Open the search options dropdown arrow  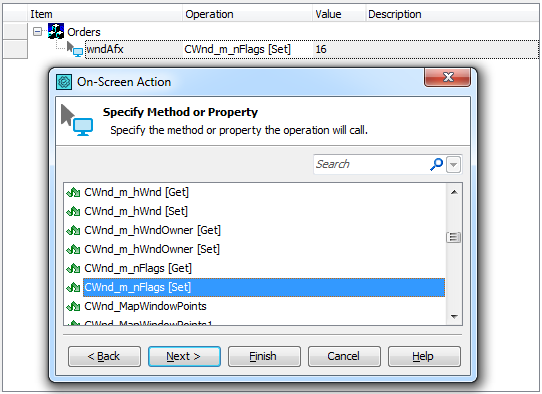tap(454, 165)
